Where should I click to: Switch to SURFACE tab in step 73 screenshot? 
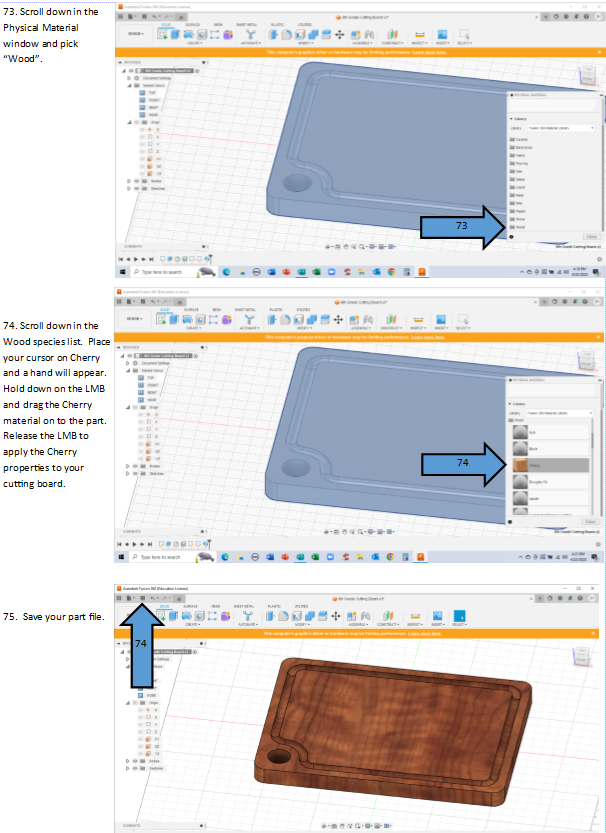pyautogui.click(x=192, y=24)
